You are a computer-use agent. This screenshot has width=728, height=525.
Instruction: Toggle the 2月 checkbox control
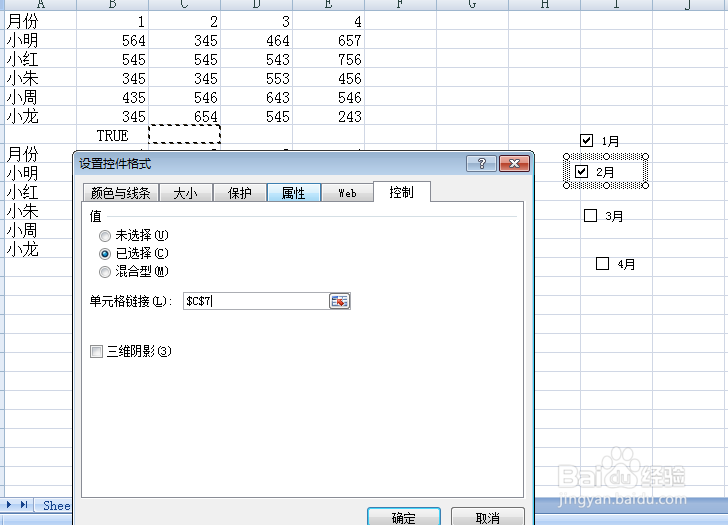click(x=581, y=172)
